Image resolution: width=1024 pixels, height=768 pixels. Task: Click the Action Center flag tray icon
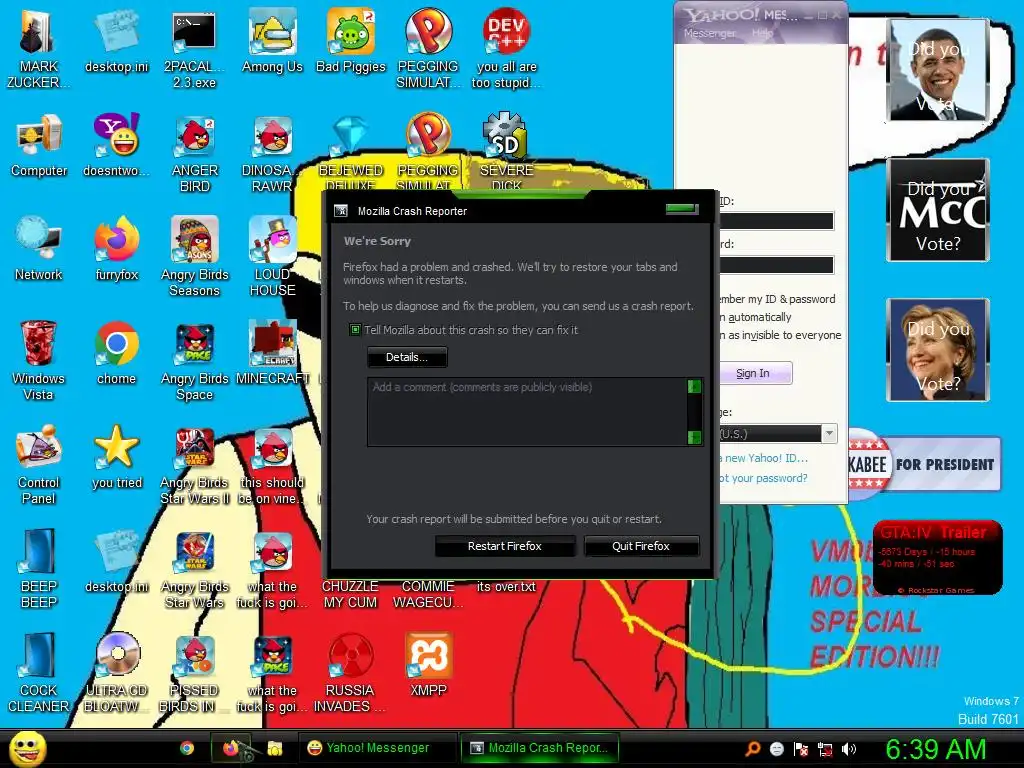(x=801, y=748)
